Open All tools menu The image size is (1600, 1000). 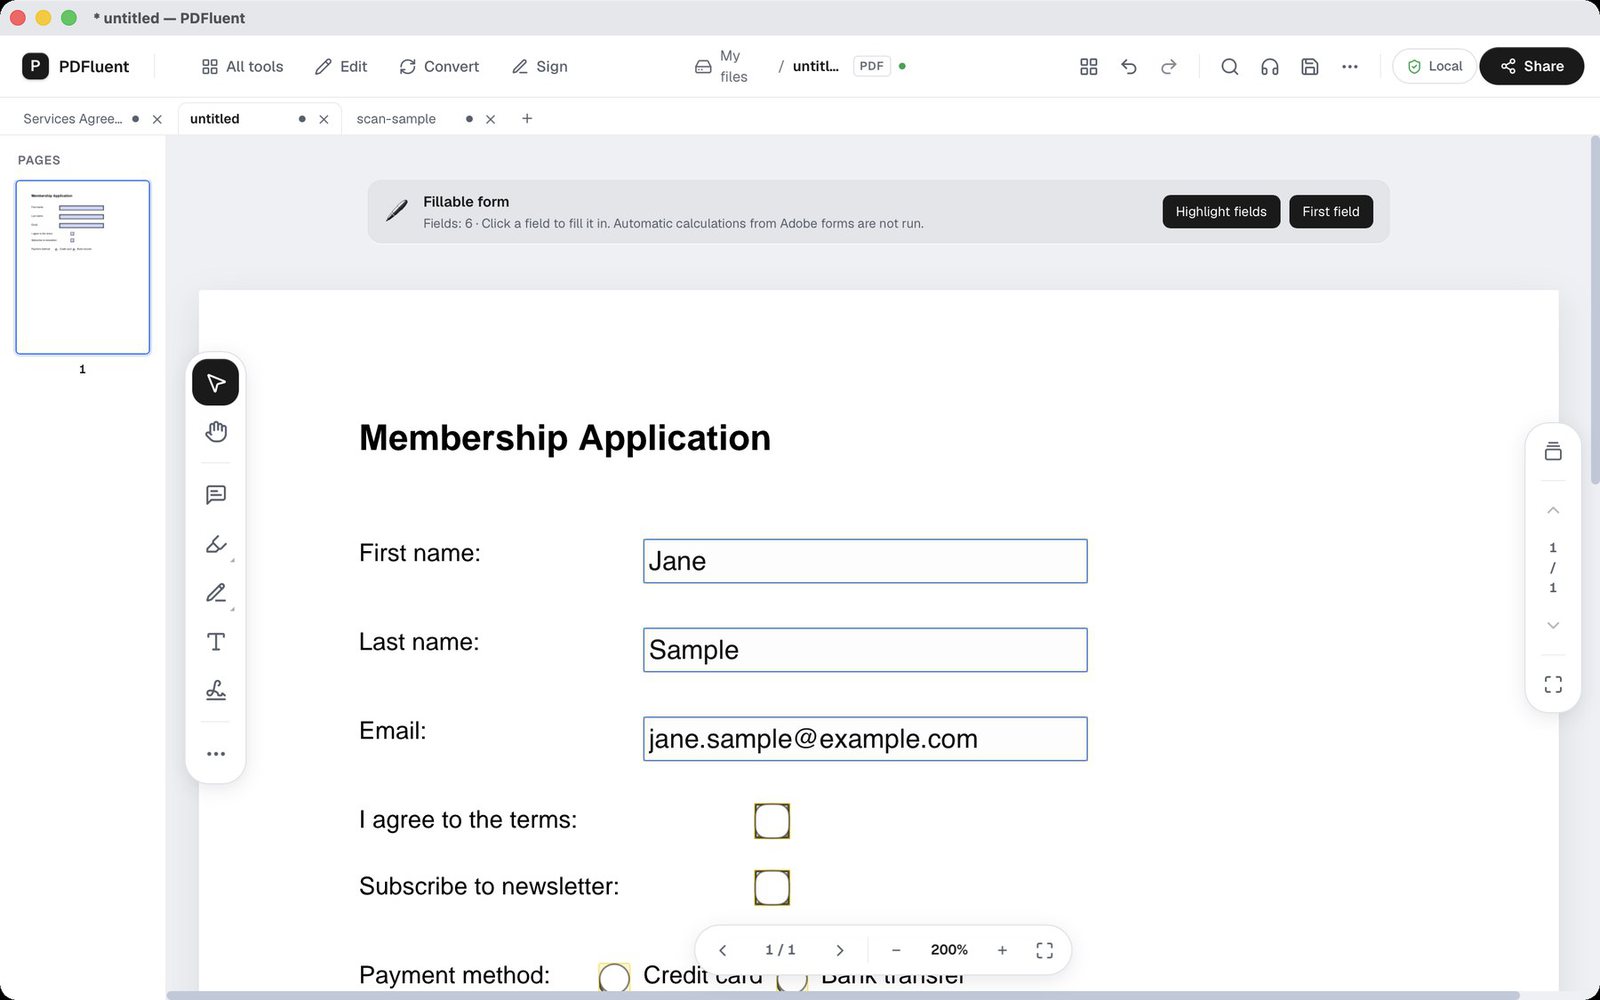pos(242,66)
